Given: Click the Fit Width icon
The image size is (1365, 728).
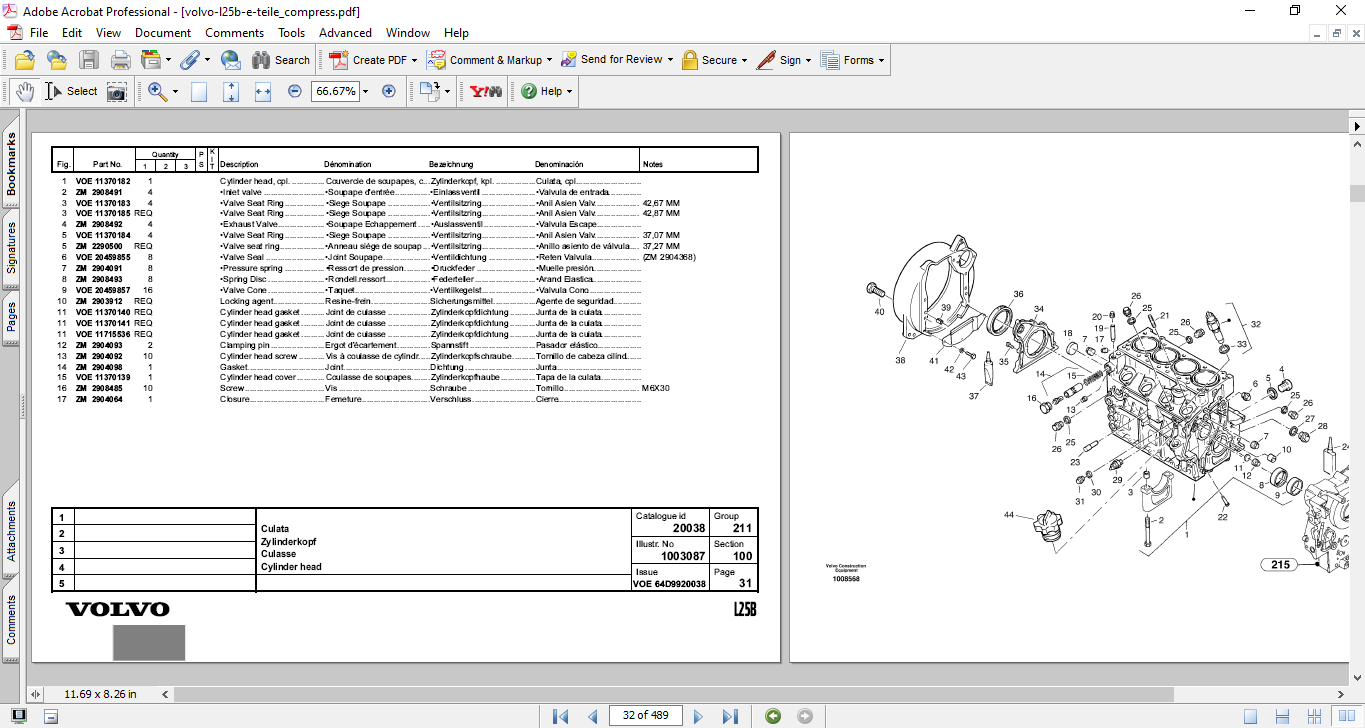Looking at the screenshot, I should point(263,91).
